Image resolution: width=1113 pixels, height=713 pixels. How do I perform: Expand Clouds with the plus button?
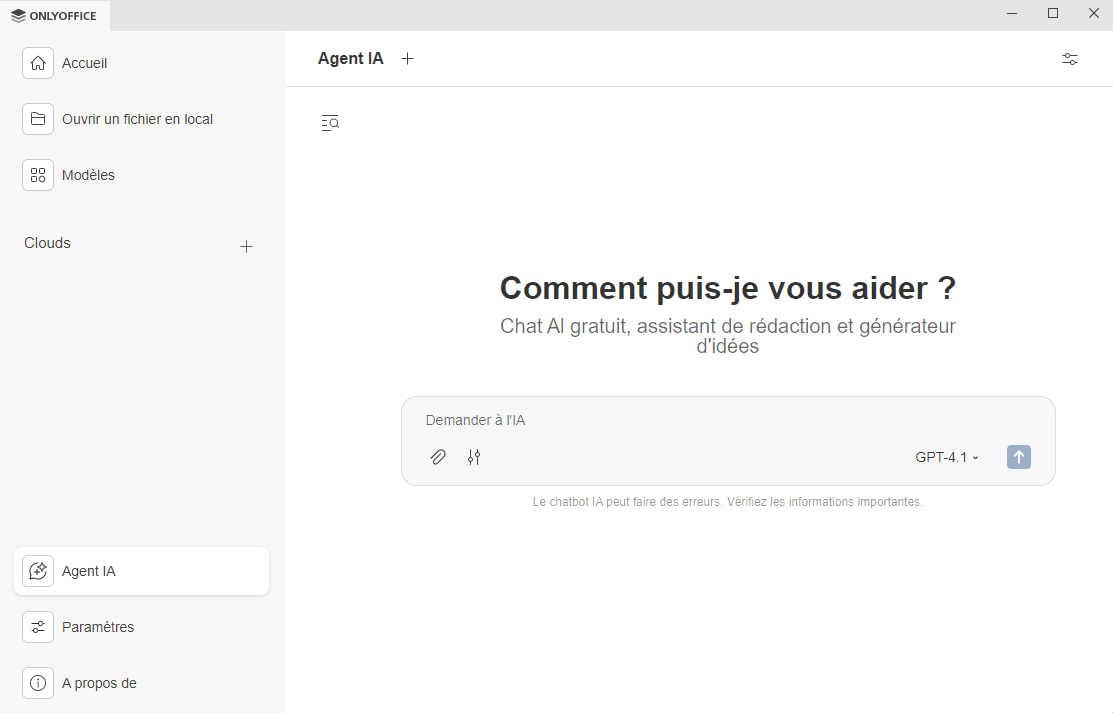246,246
